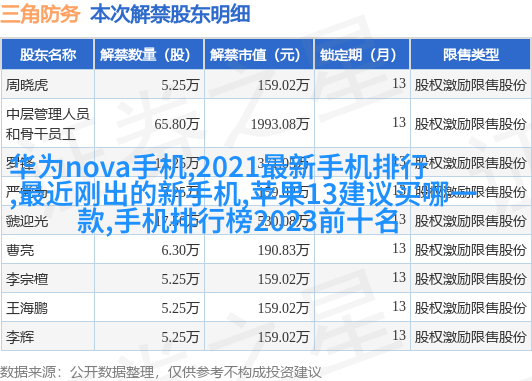Viewport: 532px width, 381px height.
Task: Click the 解禁数量（股） column header
Action: tap(149, 54)
